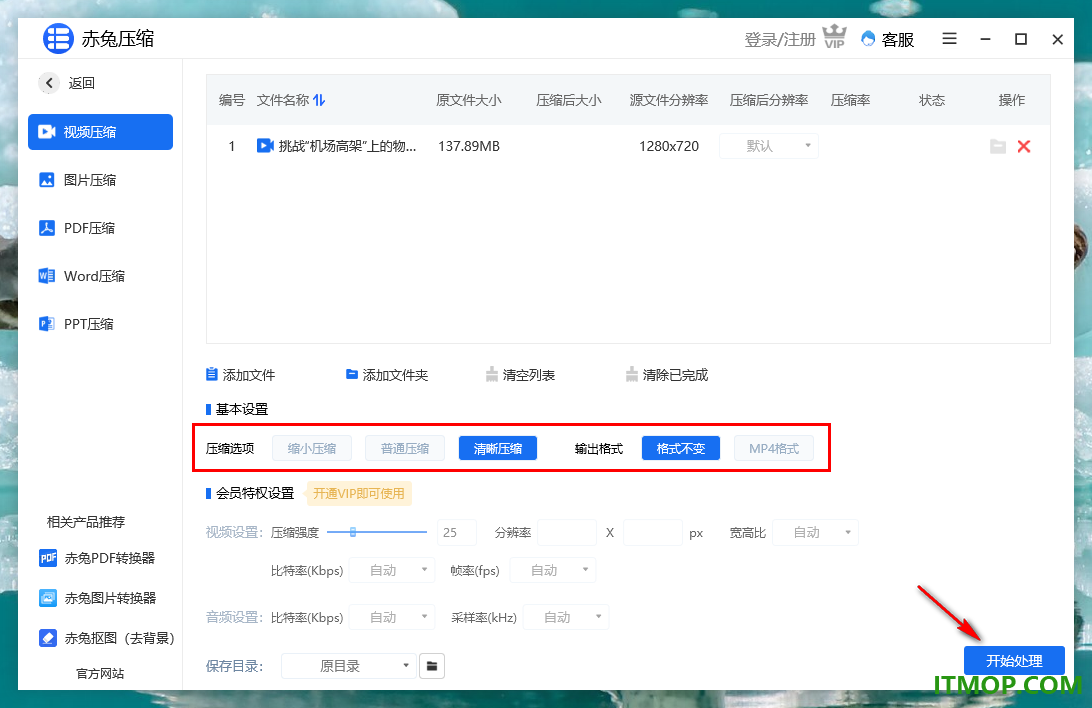The image size is (1092, 708).
Task: Sort the list by 文件名称 arrows
Action: point(319,100)
